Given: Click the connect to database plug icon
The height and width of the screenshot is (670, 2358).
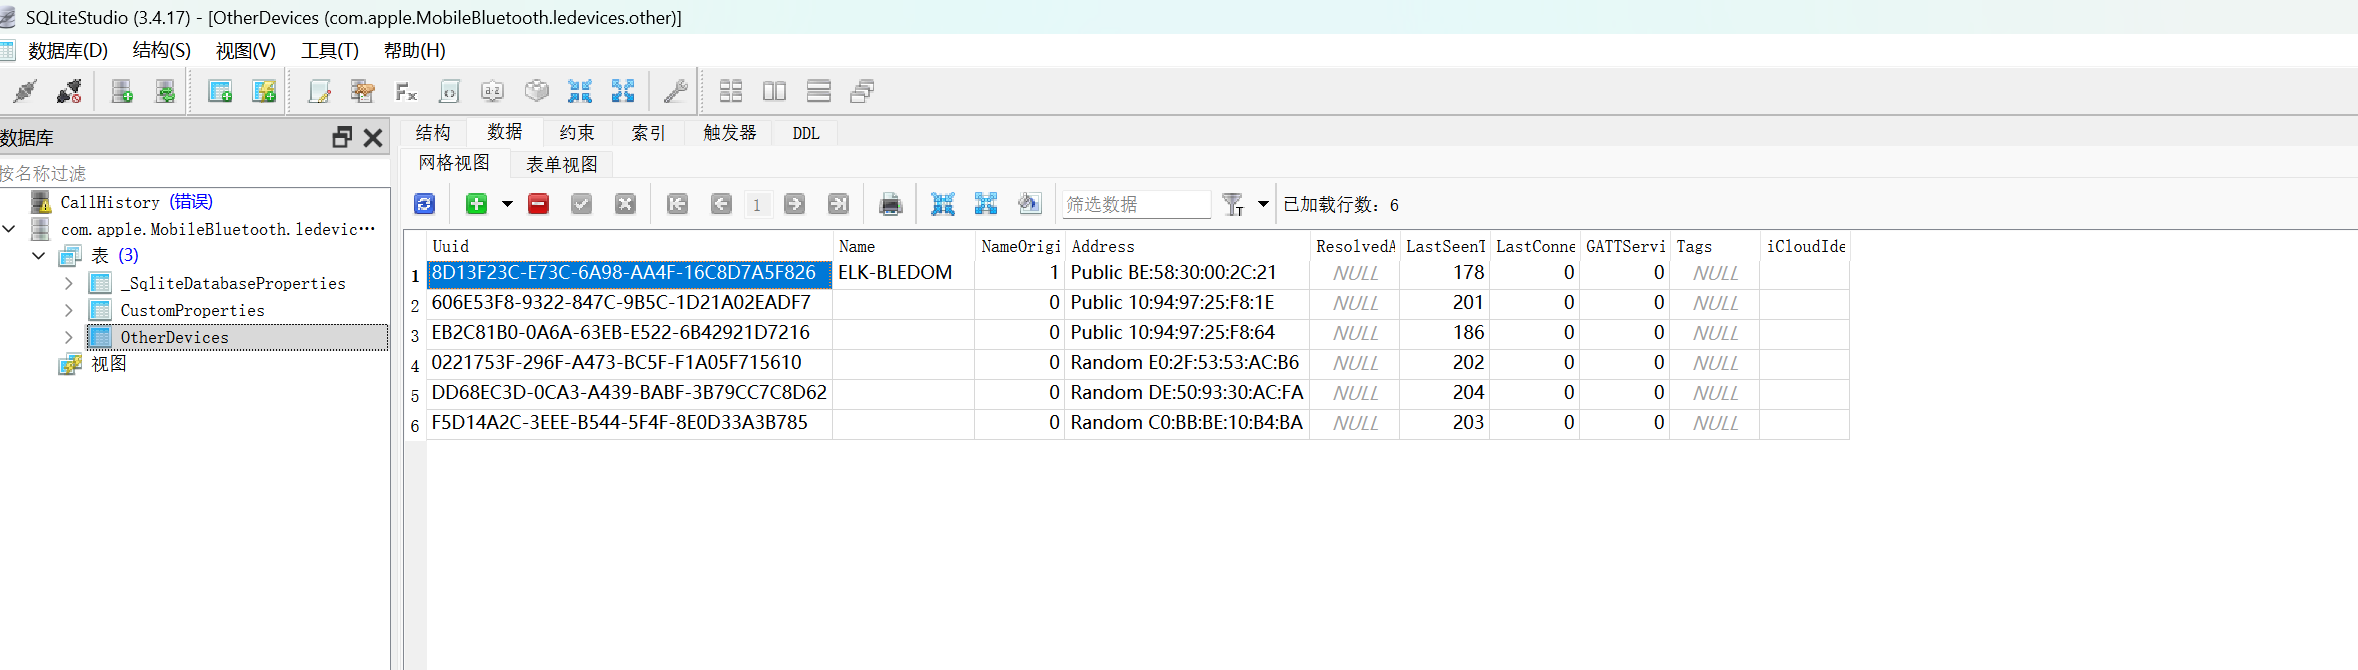Looking at the screenshot, I should tap(25, 92).
